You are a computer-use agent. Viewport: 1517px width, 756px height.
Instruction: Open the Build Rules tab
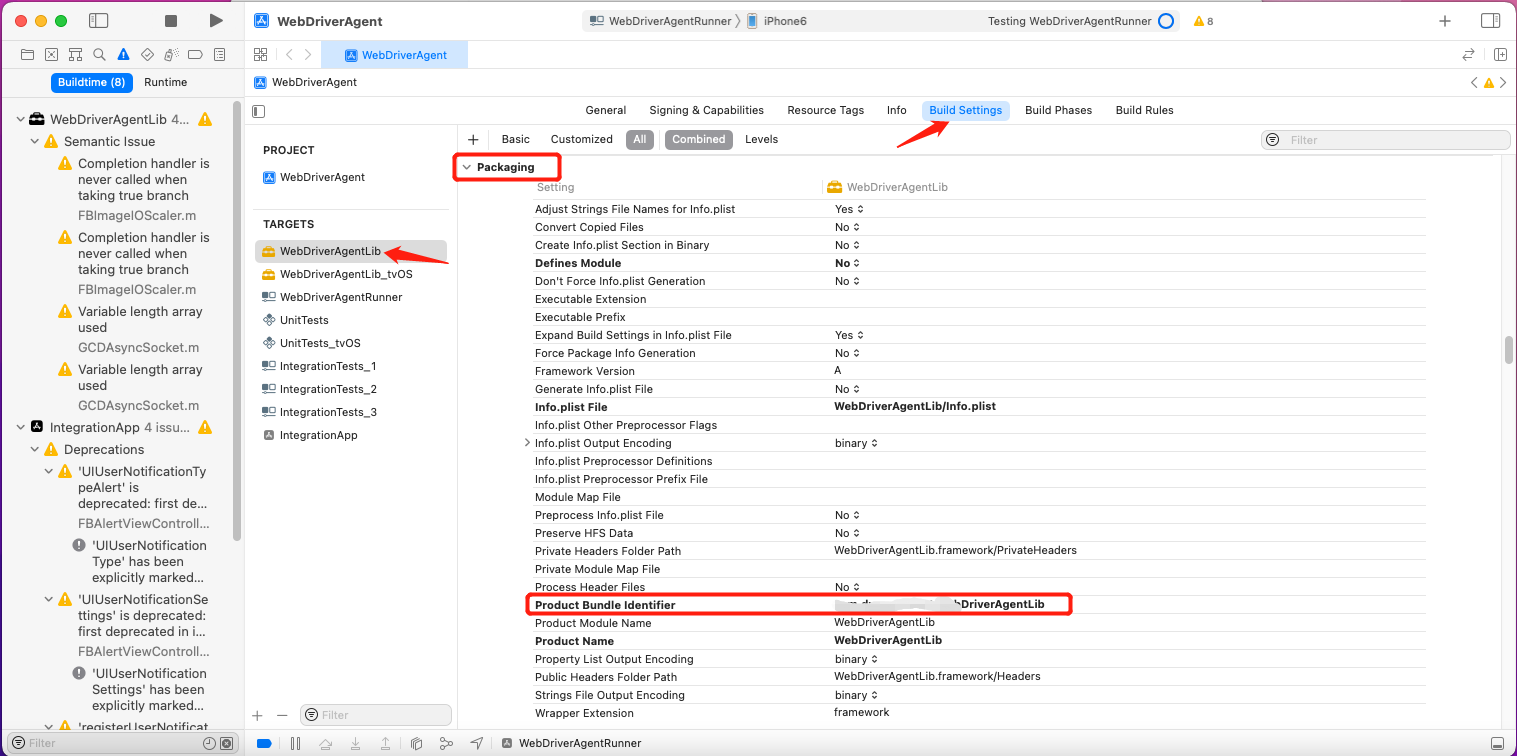1145,110
